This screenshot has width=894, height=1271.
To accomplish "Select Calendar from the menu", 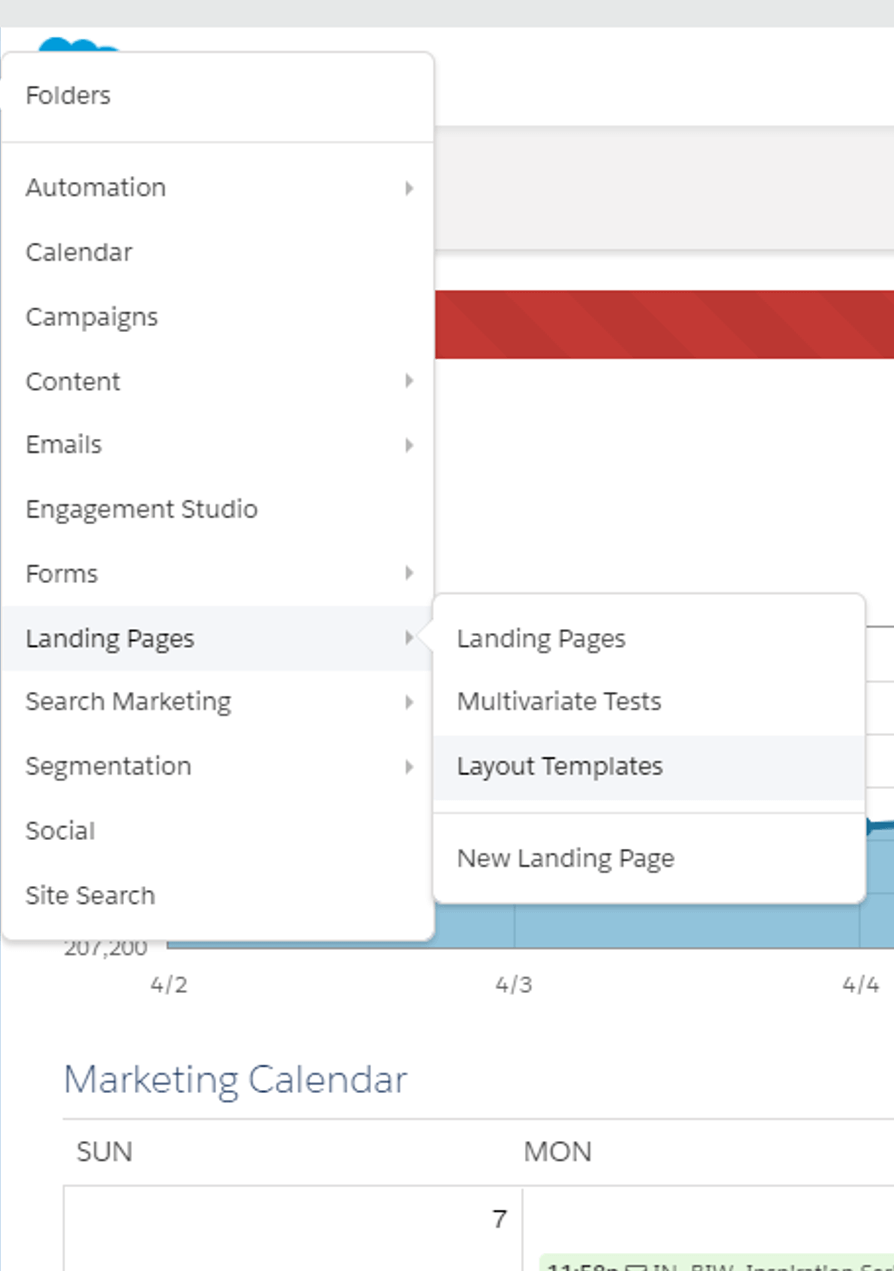I will click(x=79, y=252).
